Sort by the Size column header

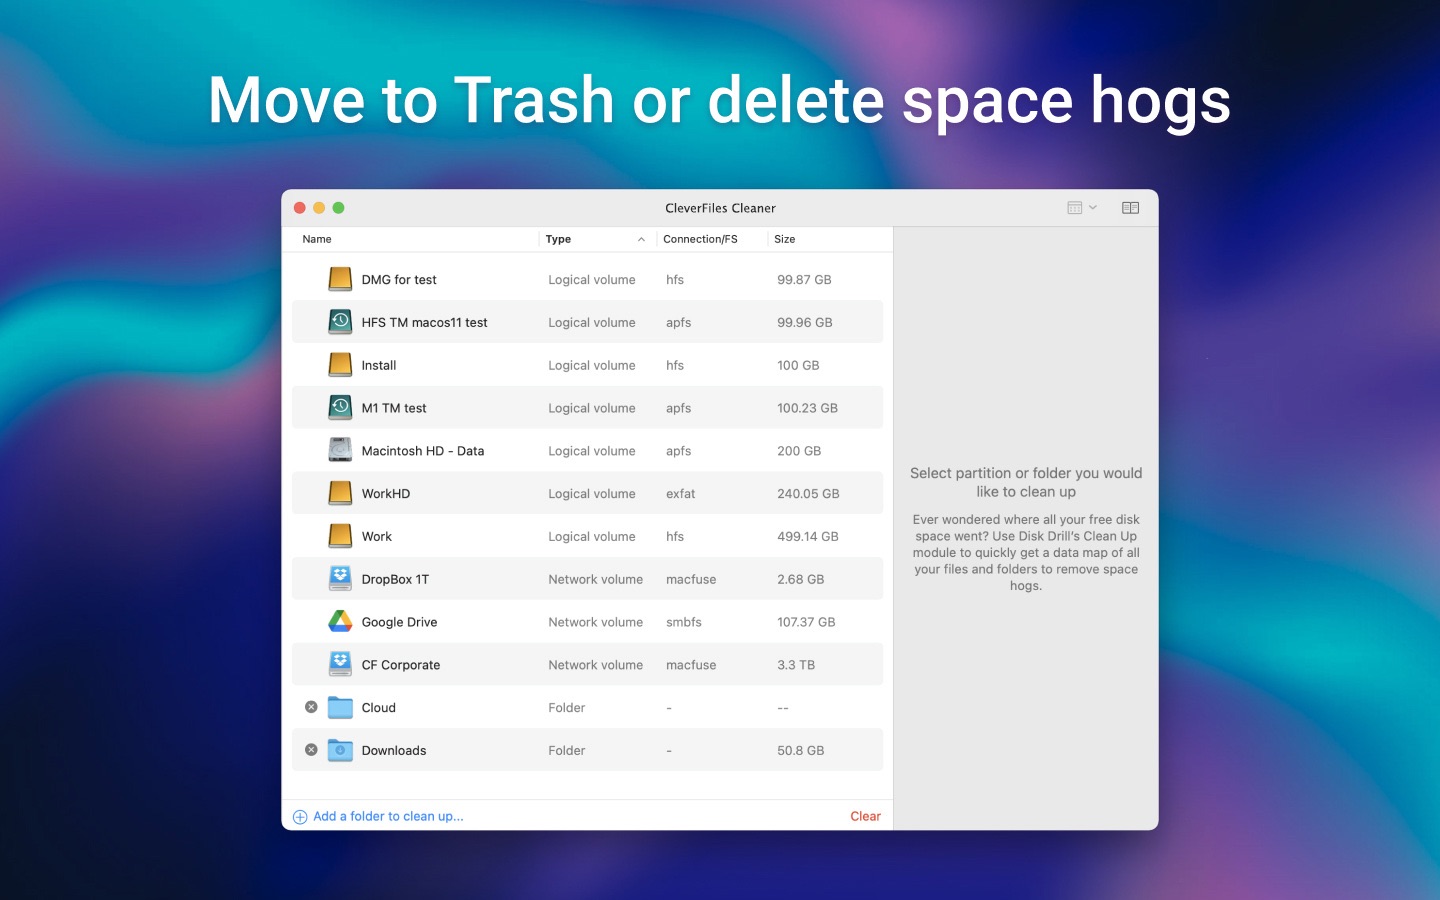coord(785,239)
